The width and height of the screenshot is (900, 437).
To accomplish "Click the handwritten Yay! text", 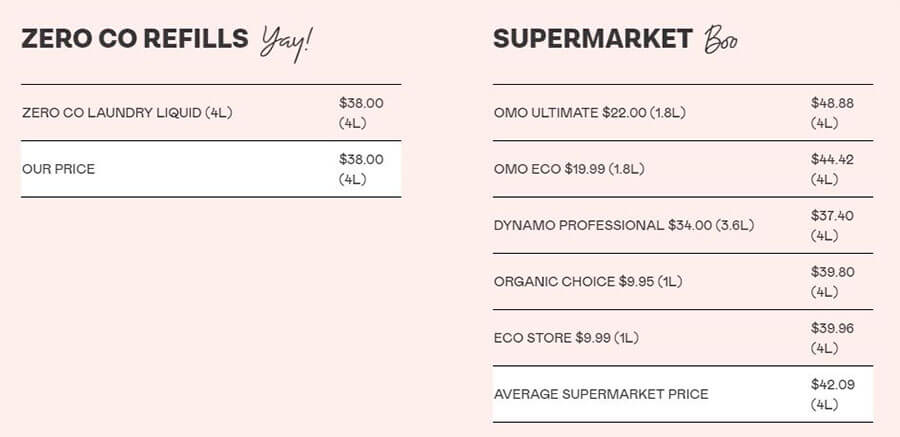I will (x=287, y=44).
